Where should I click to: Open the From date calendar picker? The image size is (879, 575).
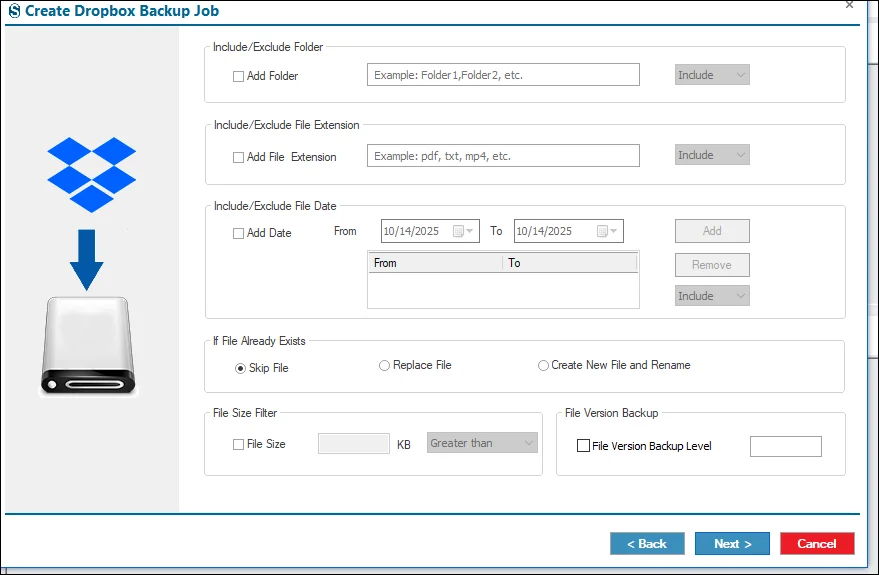coord(463,231)
